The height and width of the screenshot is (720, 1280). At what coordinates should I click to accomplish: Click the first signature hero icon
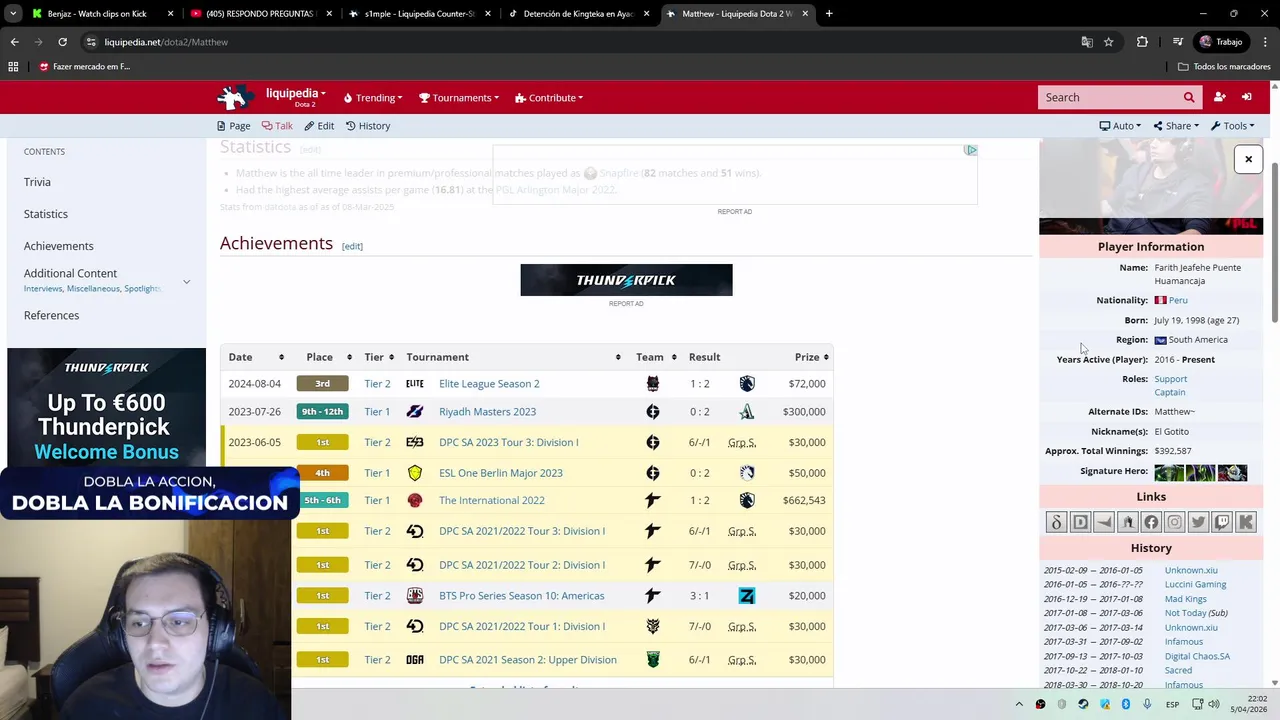pos(1169,472)
